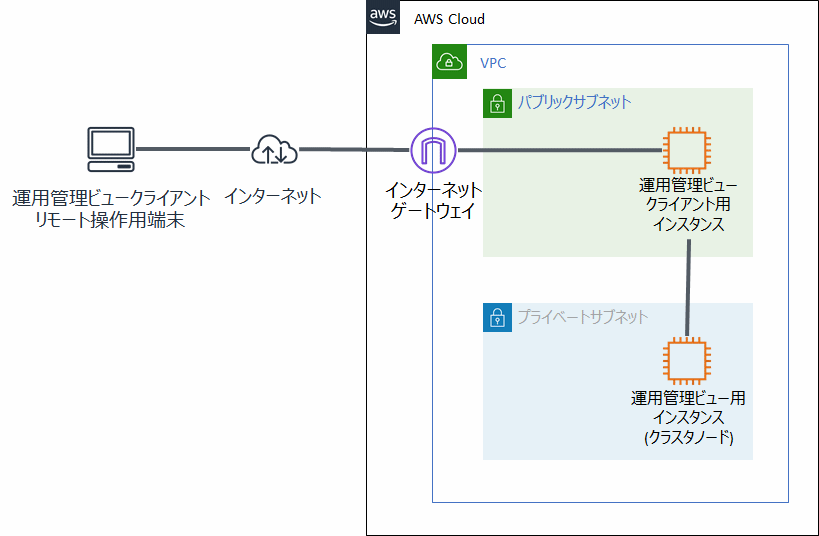Image resolution: width=819 pixels, height=536 pixels.
Task: Click the インターネットゲートウェイ text label
Action: [x=434, y=200]
